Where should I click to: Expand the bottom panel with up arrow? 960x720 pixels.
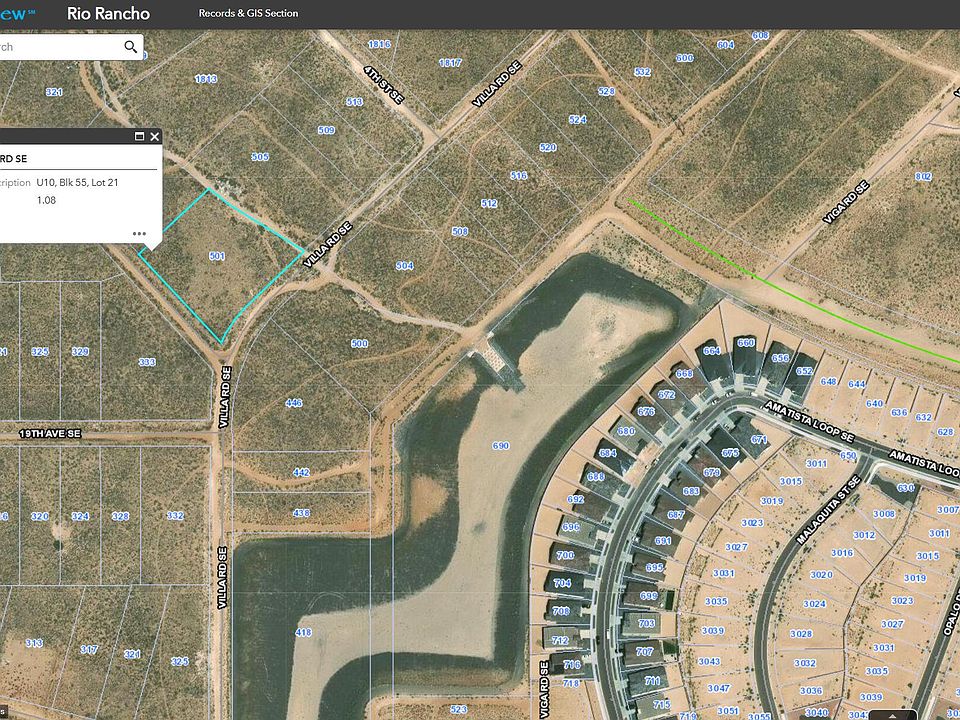pyautogui.click(x=893, y=714)
